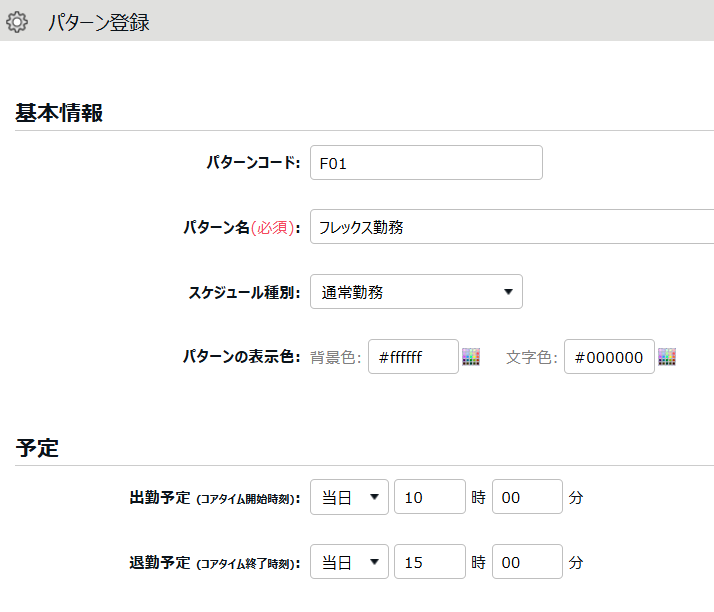Expand the スケジュール種別 dropdown
This screenshot has width=714, height=612.
click(416, 292)
